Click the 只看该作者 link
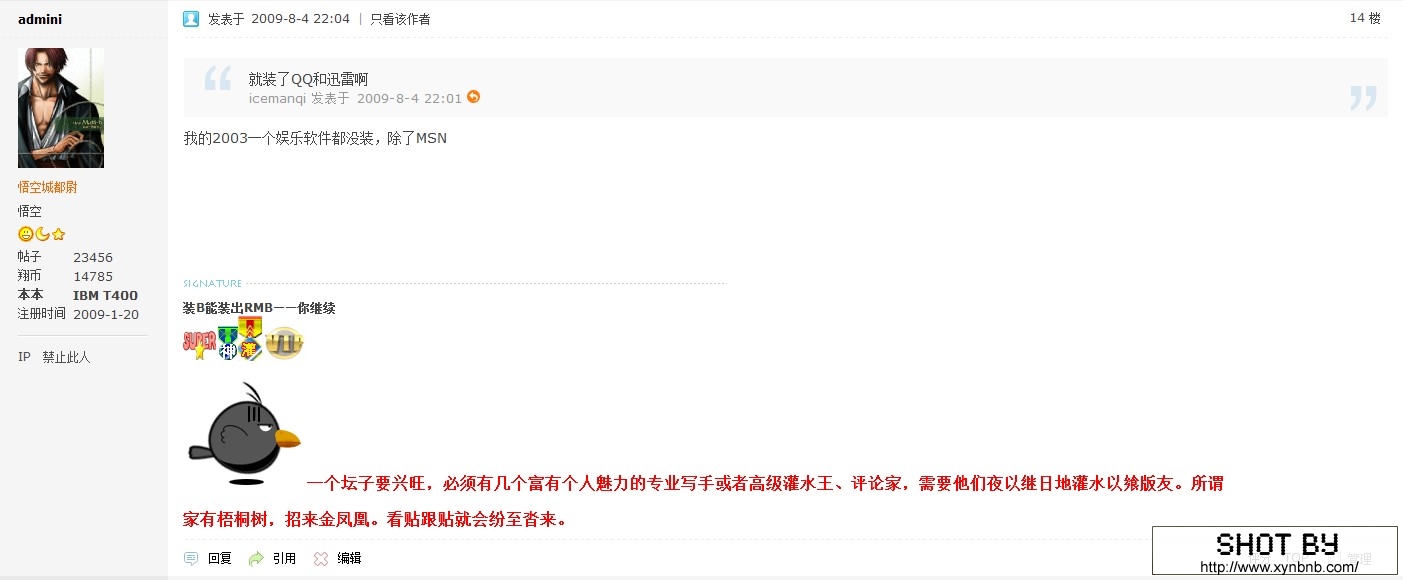Viewport: 1403px width, 580px height. coord(400,18)
